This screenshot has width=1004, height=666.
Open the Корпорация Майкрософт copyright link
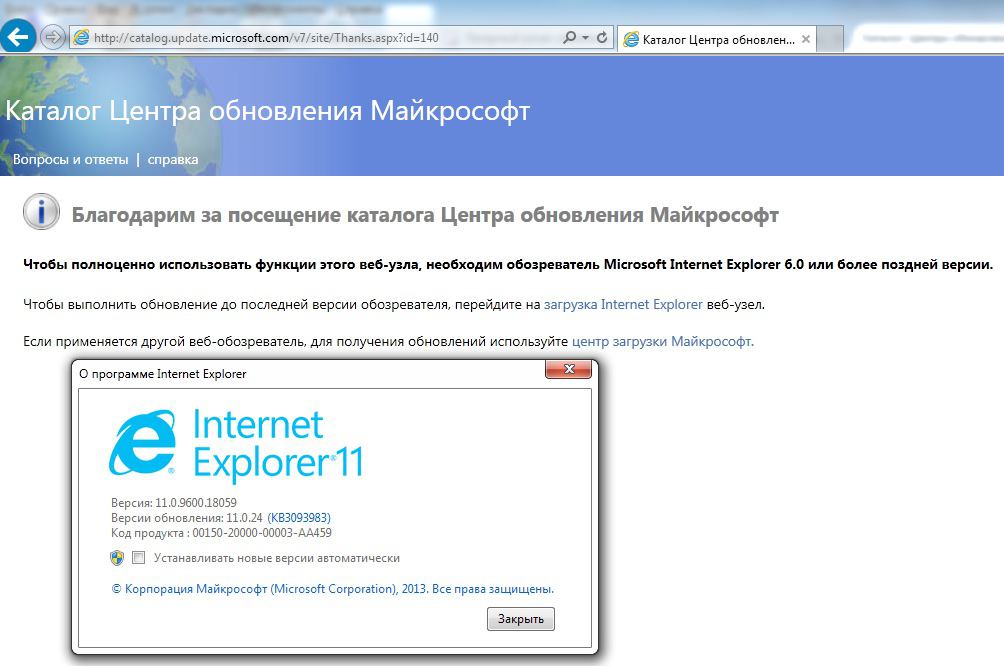tap(333, 589)
